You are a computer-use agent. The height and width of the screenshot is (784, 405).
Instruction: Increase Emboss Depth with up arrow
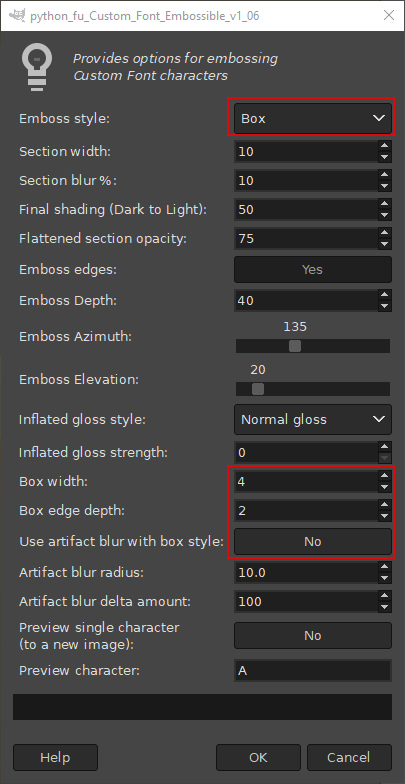[x=384, y=294]
